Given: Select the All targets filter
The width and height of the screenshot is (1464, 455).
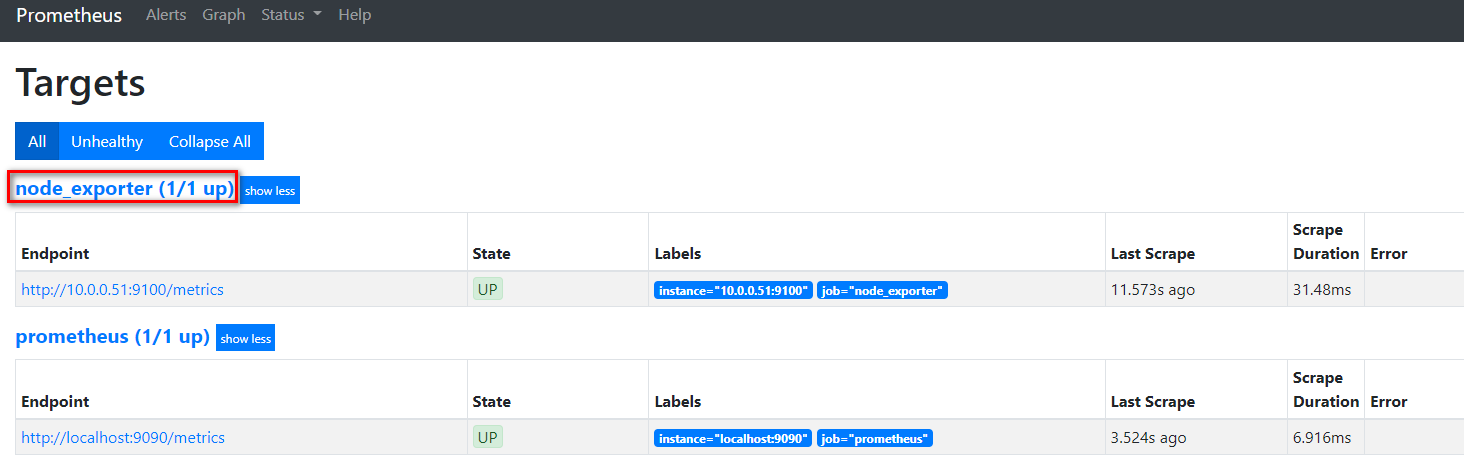Looking at the screenshot, I should click(x=37, y=141).
